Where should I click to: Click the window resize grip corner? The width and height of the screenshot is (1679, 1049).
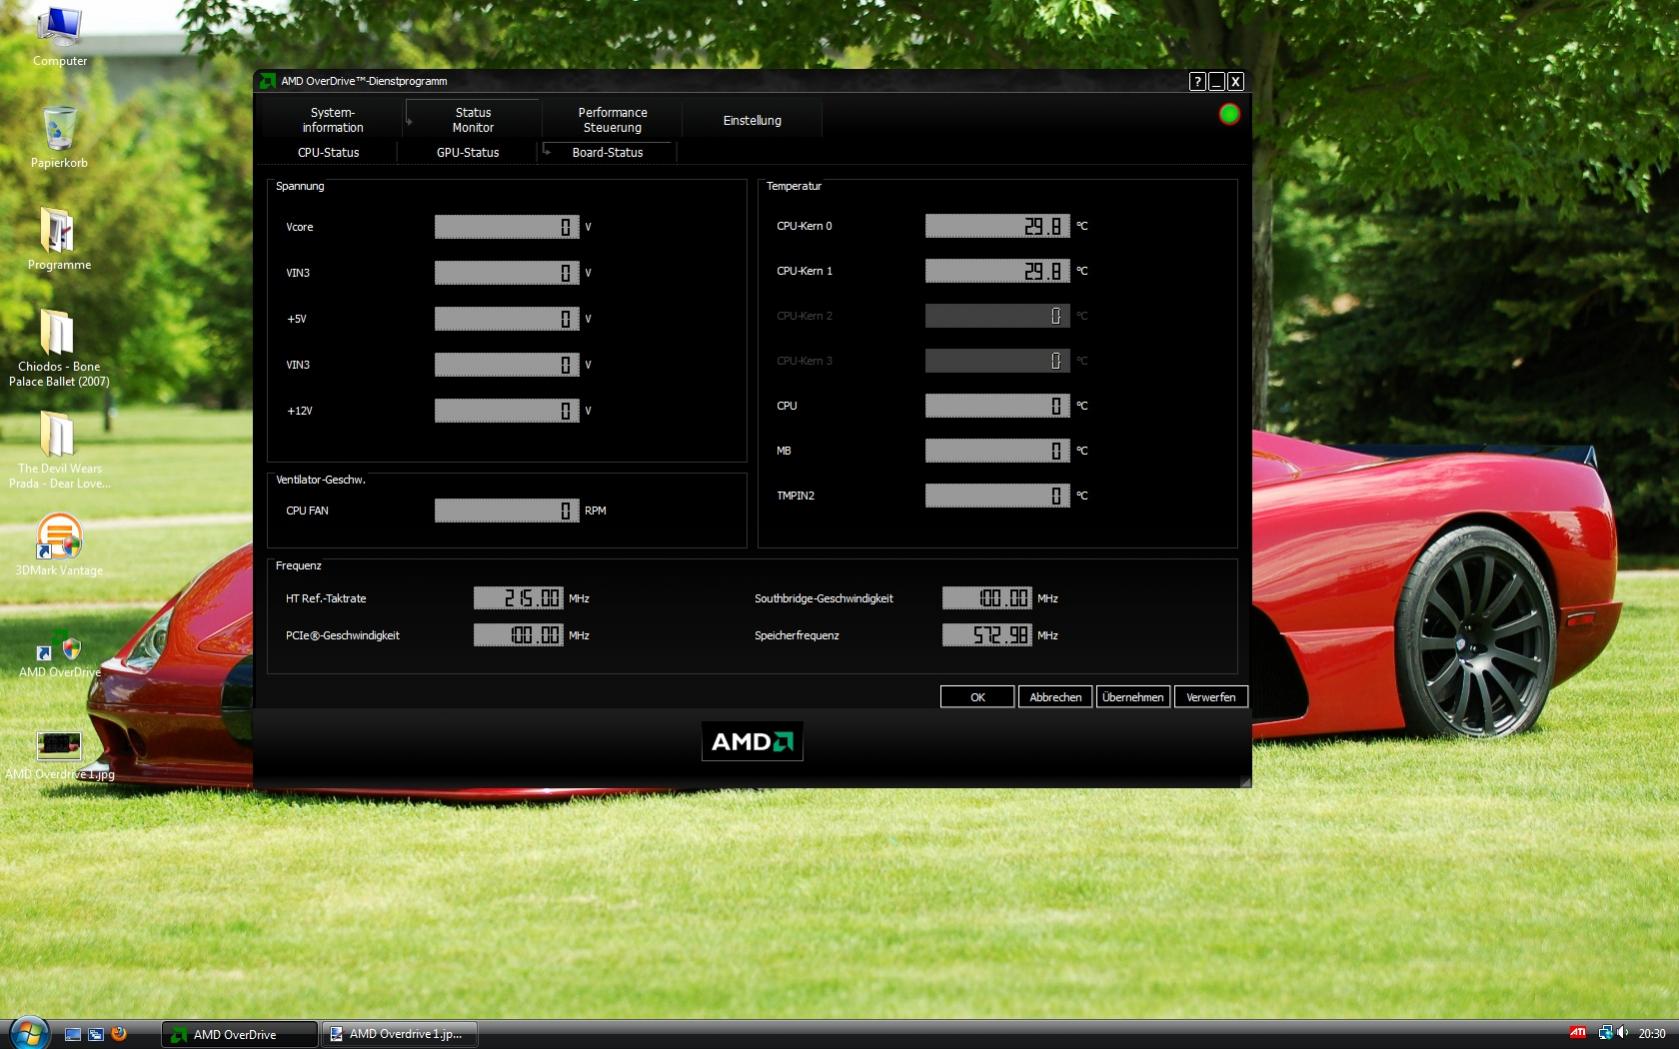pyautogui.click(x=1245, y=782)
